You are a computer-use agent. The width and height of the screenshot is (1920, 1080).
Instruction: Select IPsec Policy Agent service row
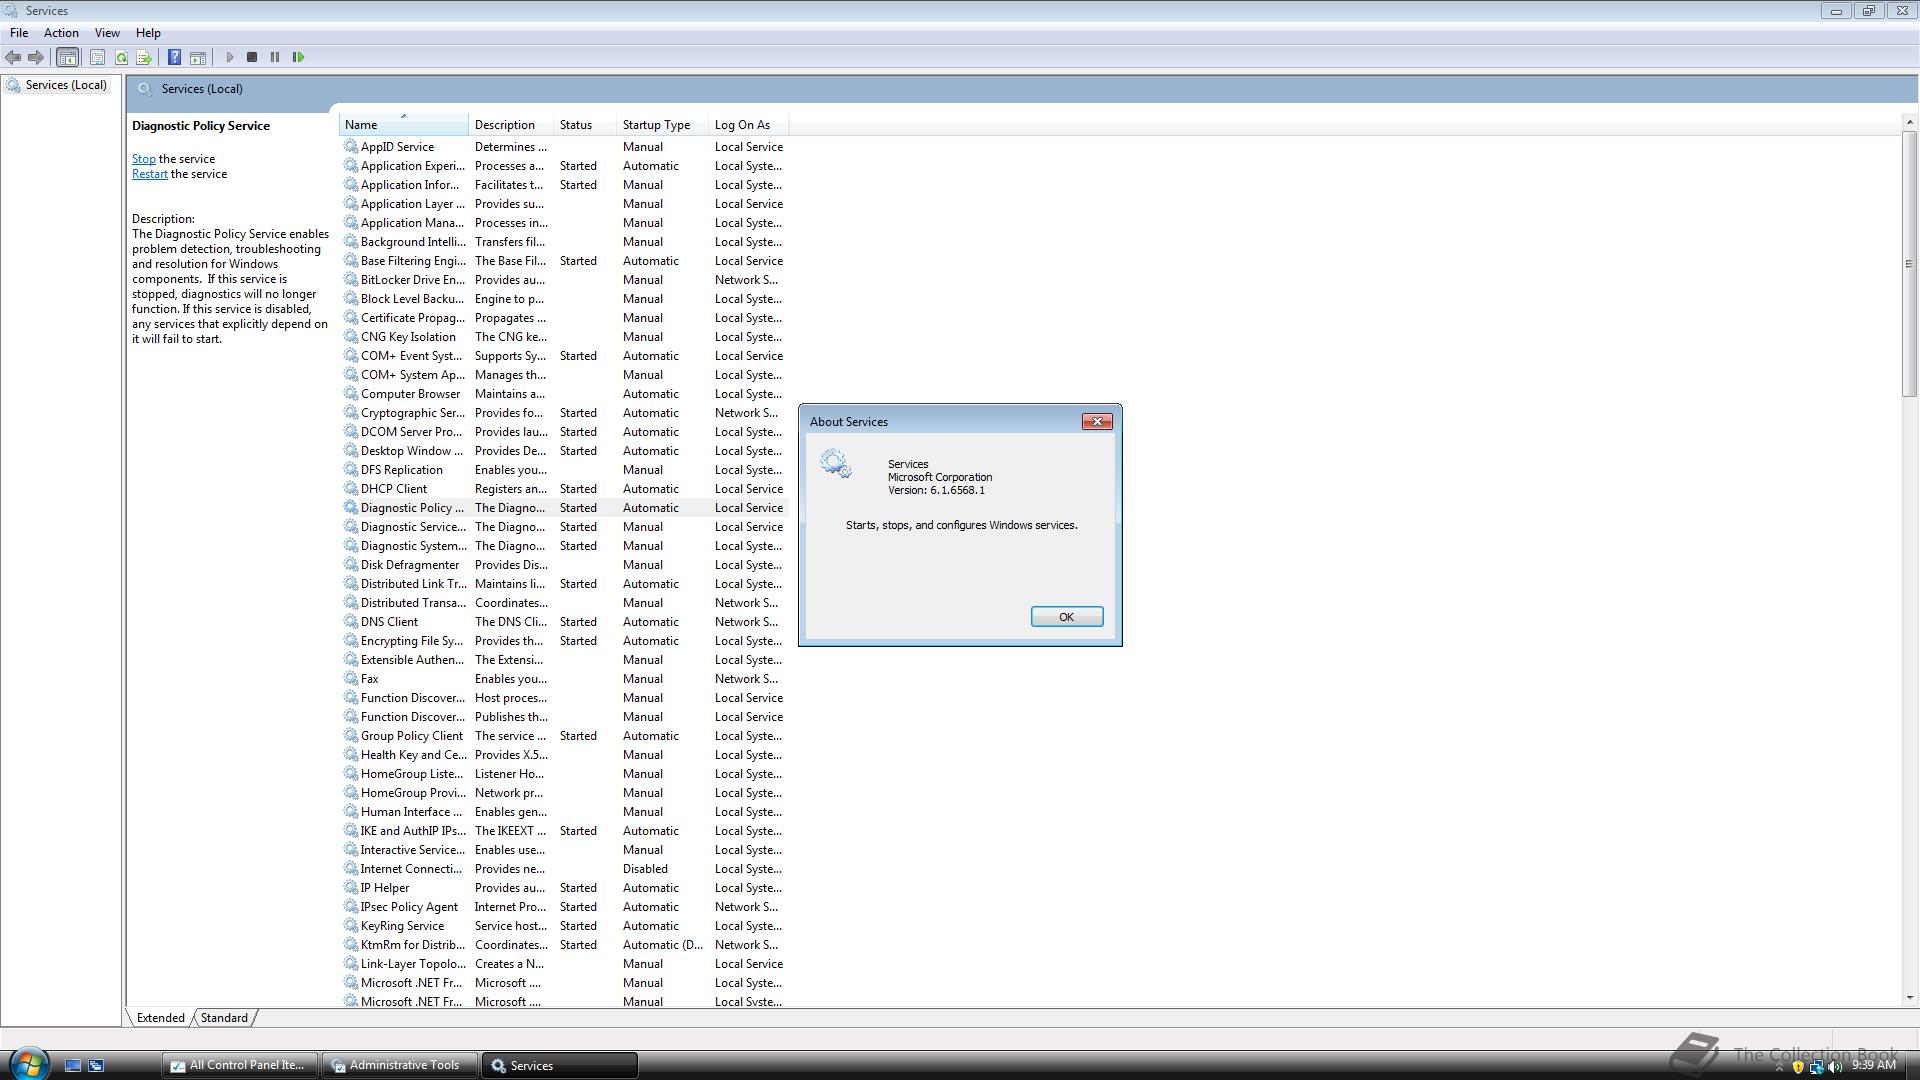tap(564, 907)
